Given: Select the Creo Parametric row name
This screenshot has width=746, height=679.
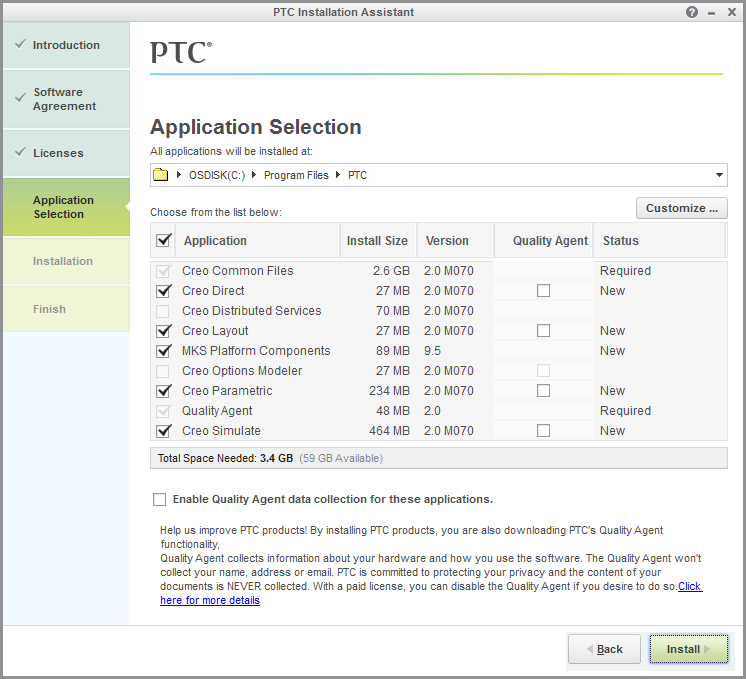Looking at the screenshot, I should click(x=227, y=391).
